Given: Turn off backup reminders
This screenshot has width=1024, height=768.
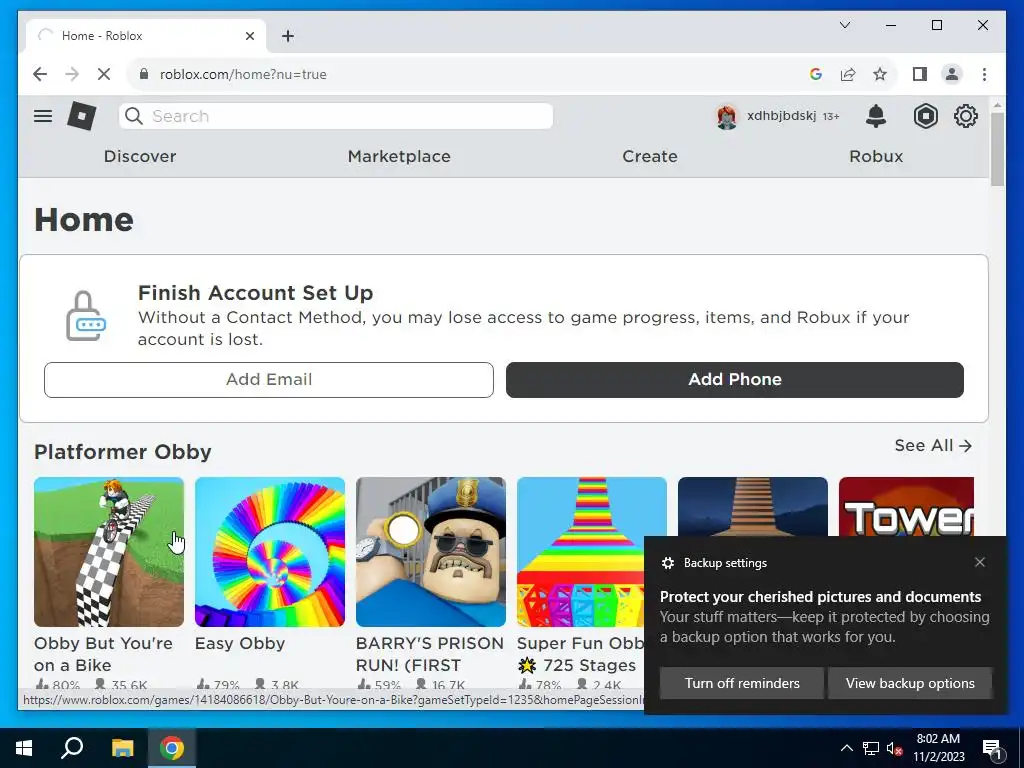Looking at the screenshot, I should point(742,683).
